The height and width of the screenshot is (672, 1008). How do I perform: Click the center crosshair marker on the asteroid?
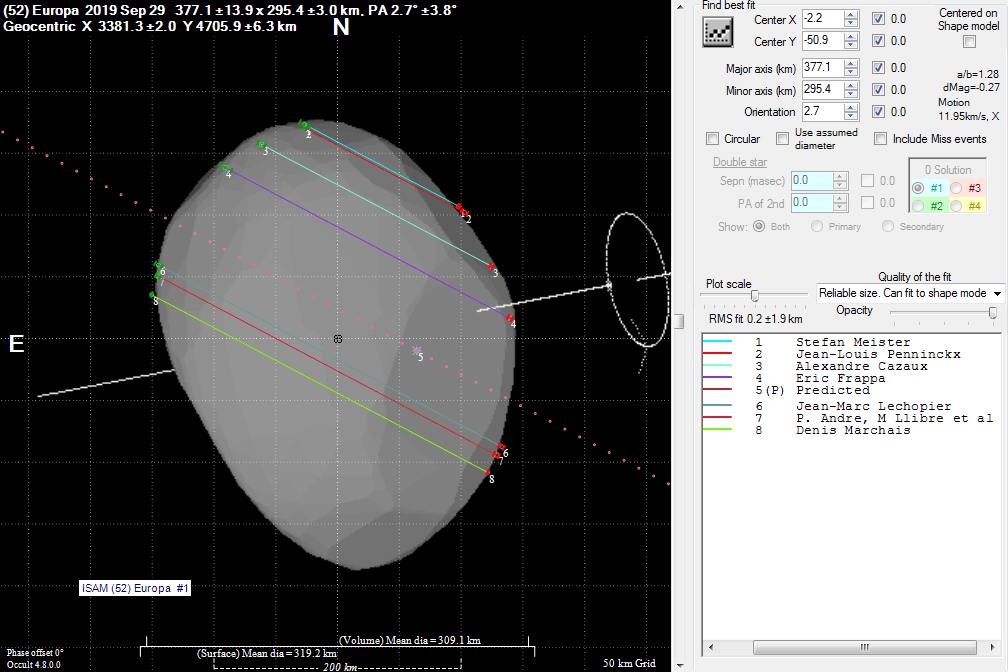[x=338, y=339]
